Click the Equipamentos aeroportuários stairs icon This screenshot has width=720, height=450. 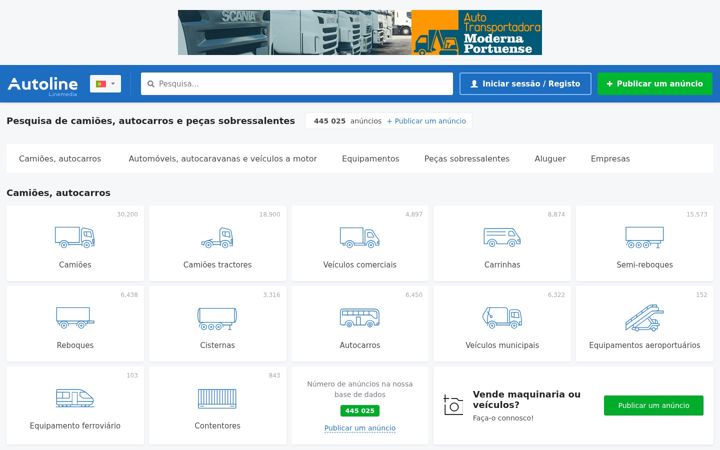tap(644, 318)
